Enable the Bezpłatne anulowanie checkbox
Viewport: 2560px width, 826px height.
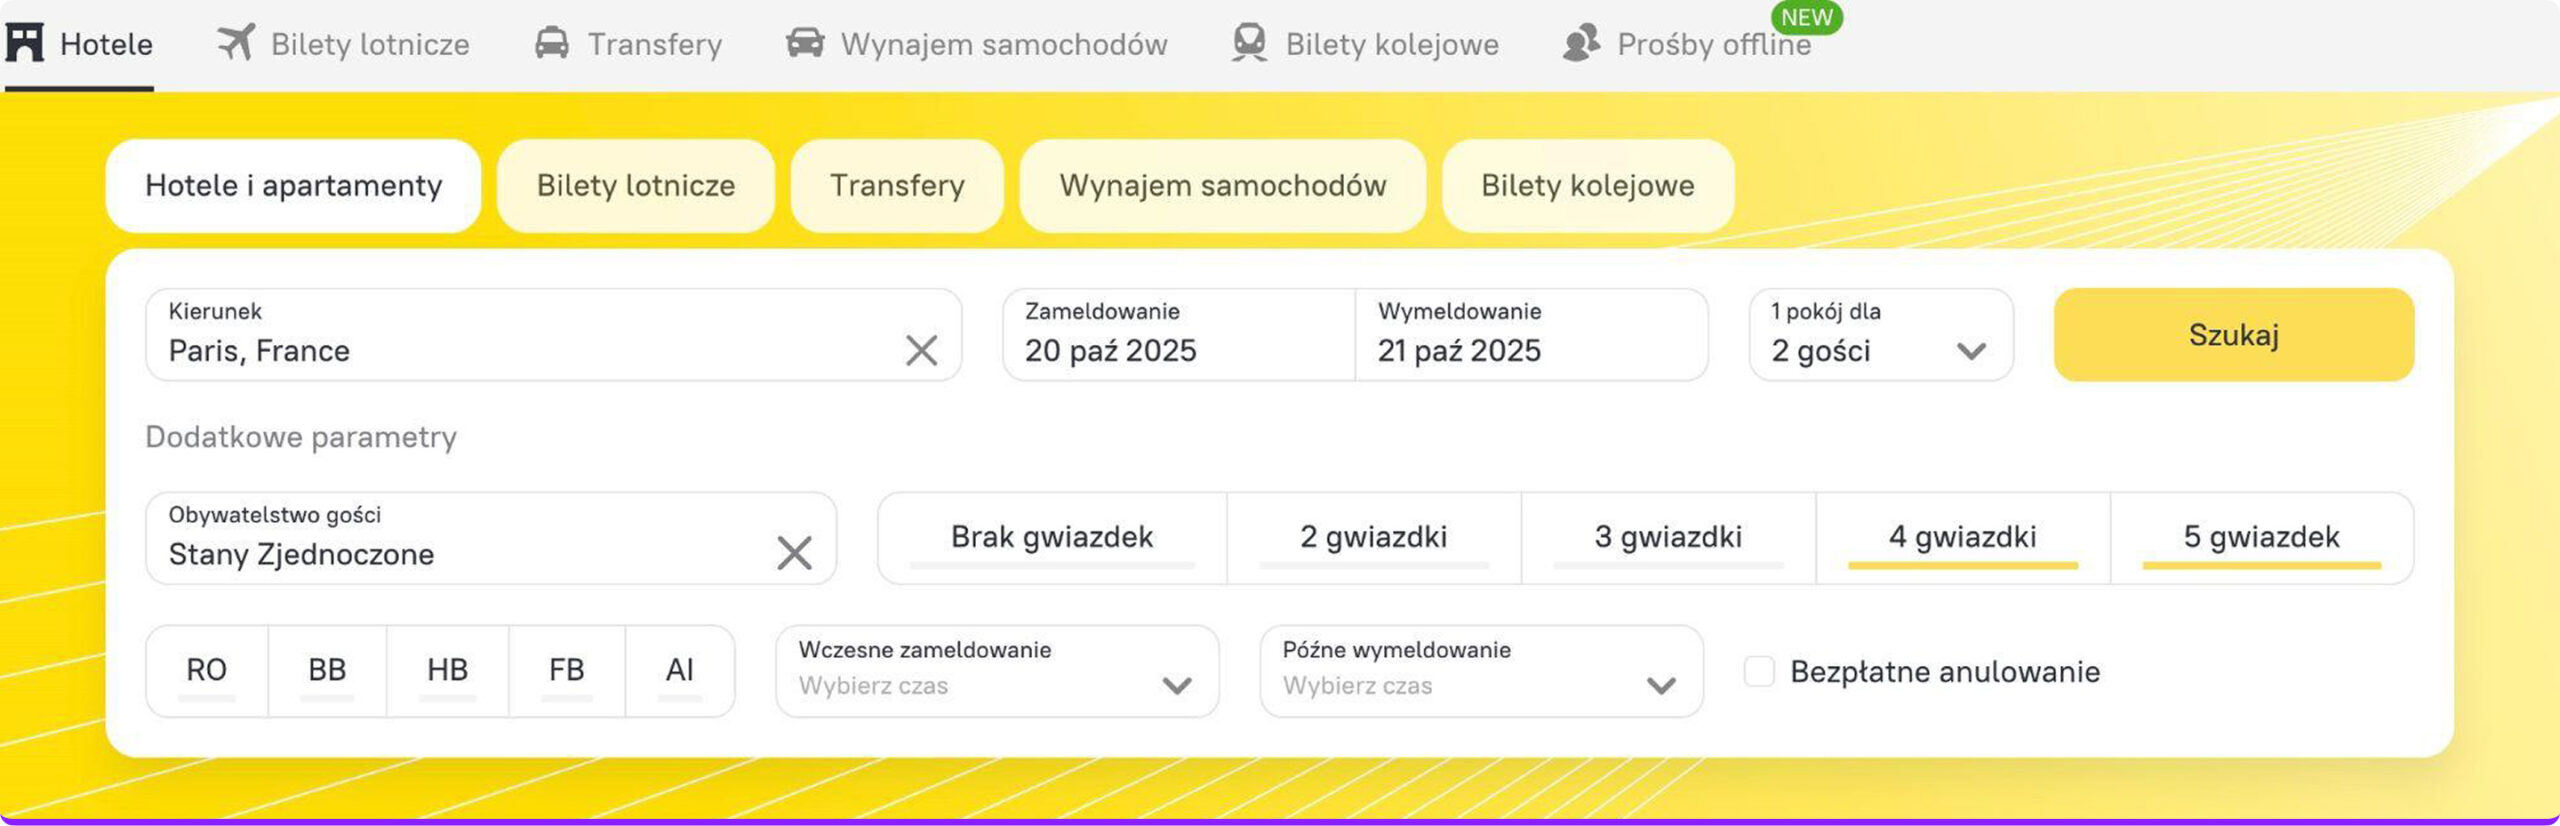pyautogui.click(x=1759, y=671)
